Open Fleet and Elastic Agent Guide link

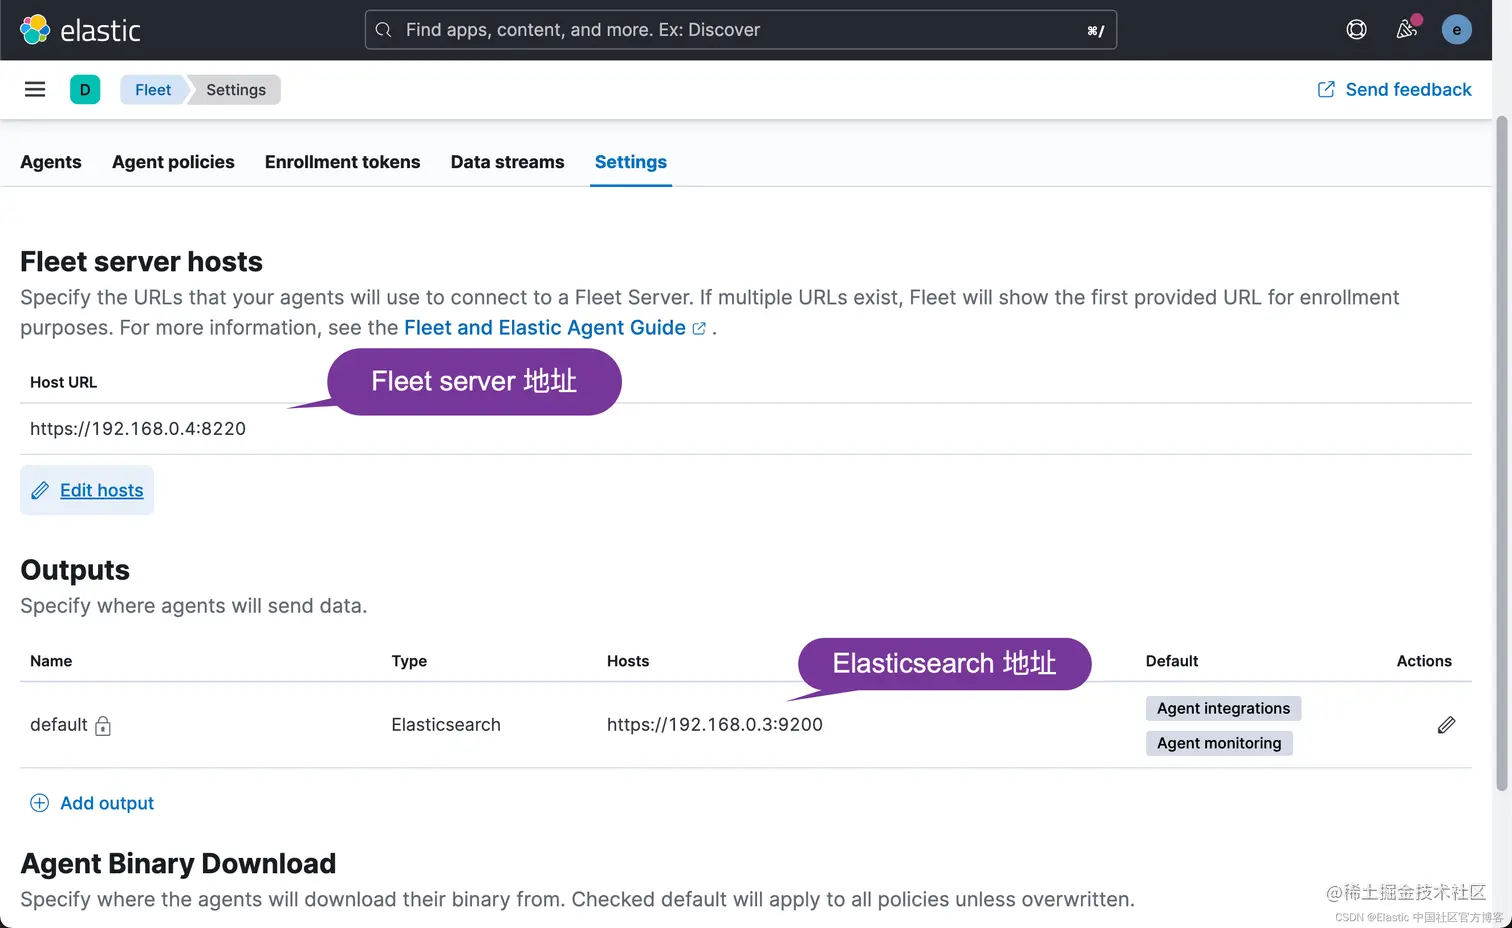tap(555, 328)
